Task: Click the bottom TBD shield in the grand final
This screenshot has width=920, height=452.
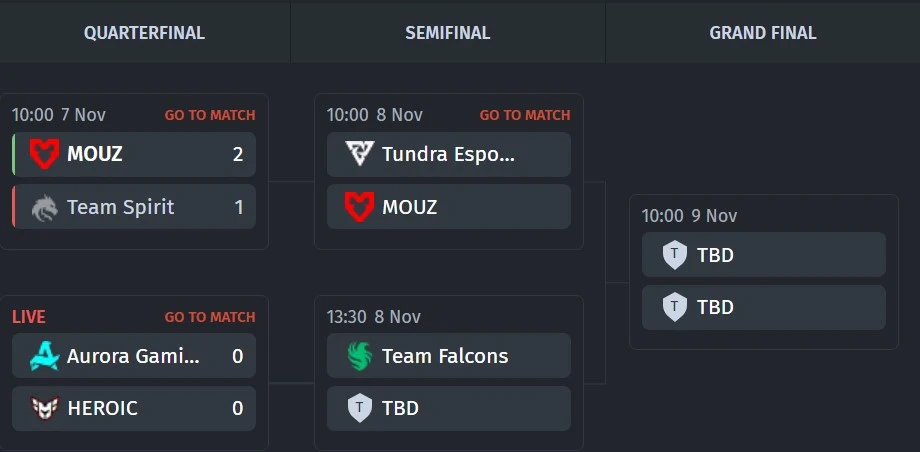Action: coord(675,307)
